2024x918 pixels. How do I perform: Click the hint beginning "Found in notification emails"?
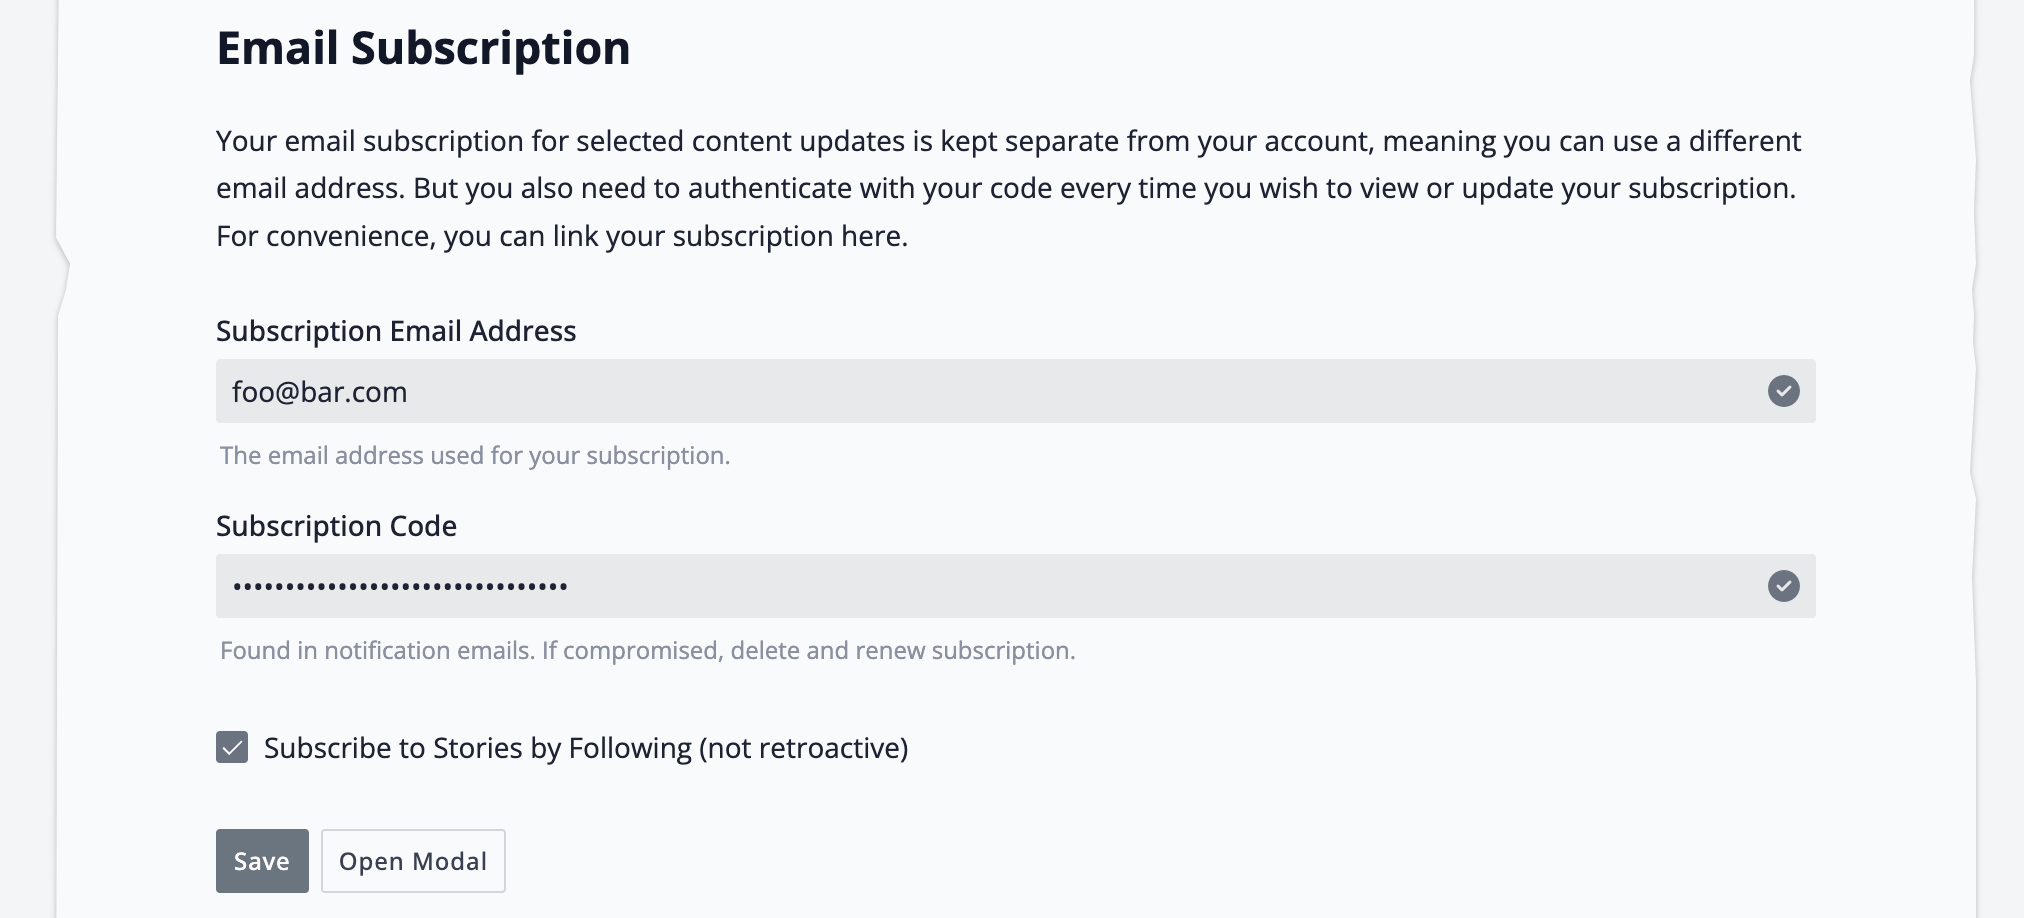point(647,651)
